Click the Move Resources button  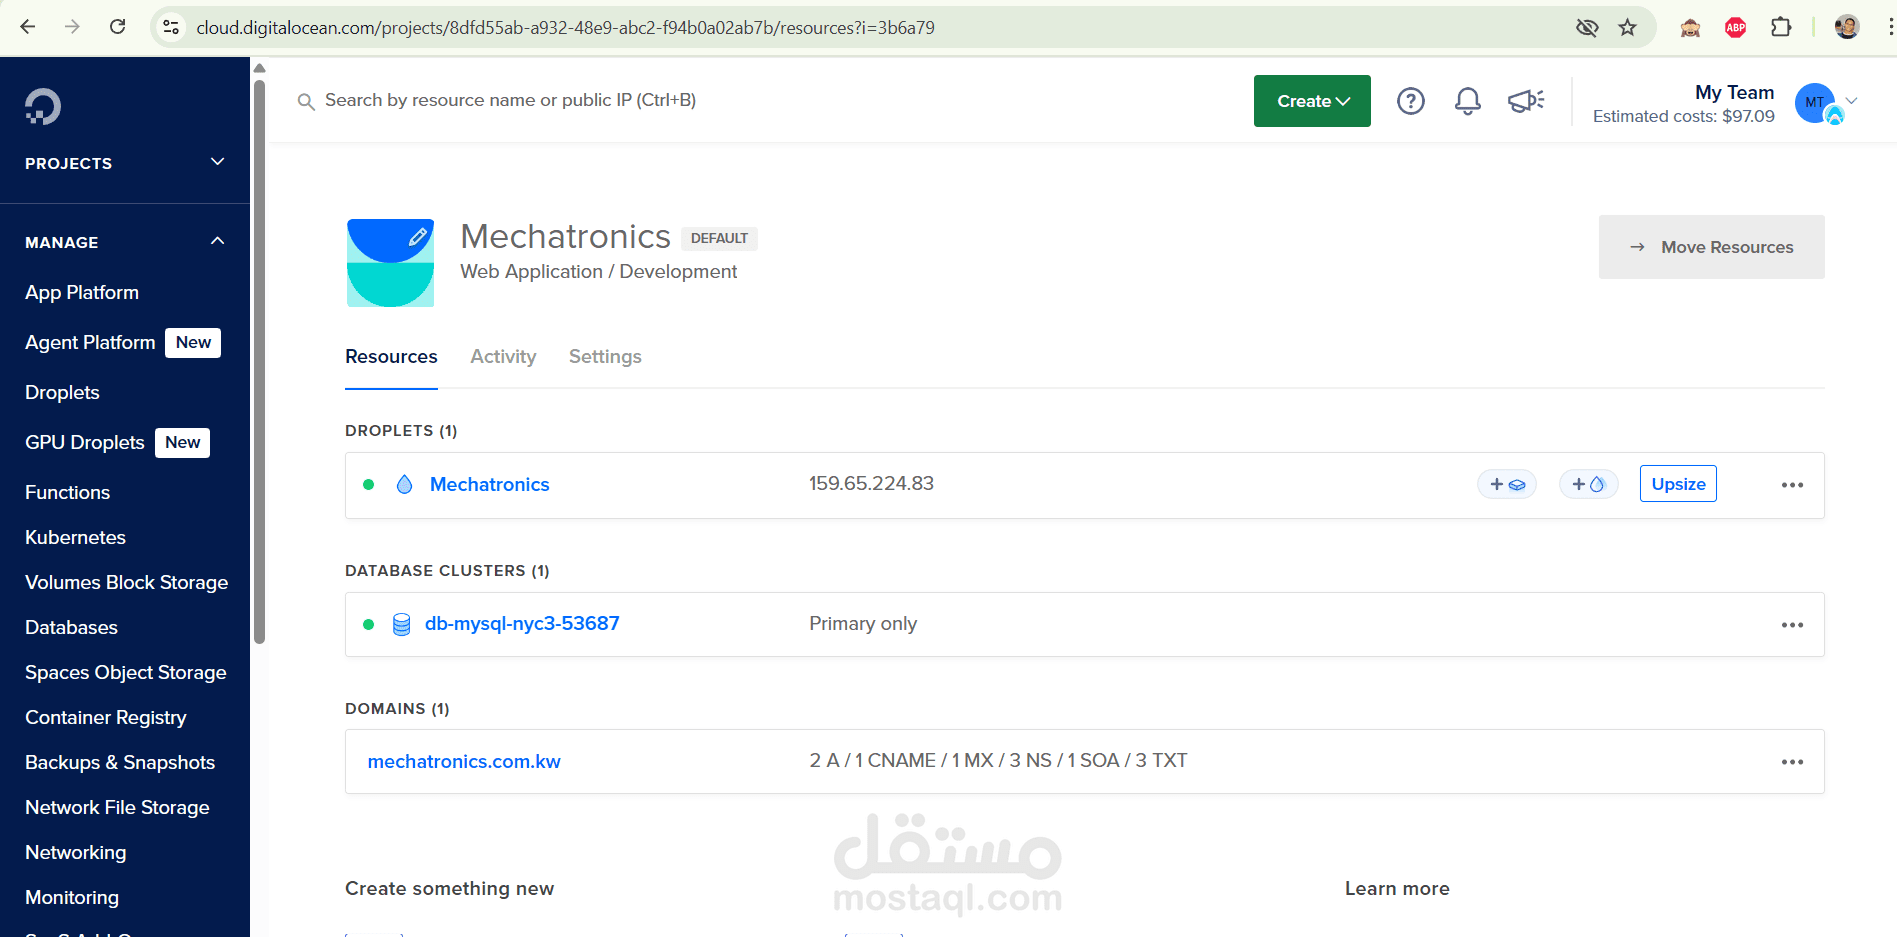pyautogui.click(x=1711, y=247)
